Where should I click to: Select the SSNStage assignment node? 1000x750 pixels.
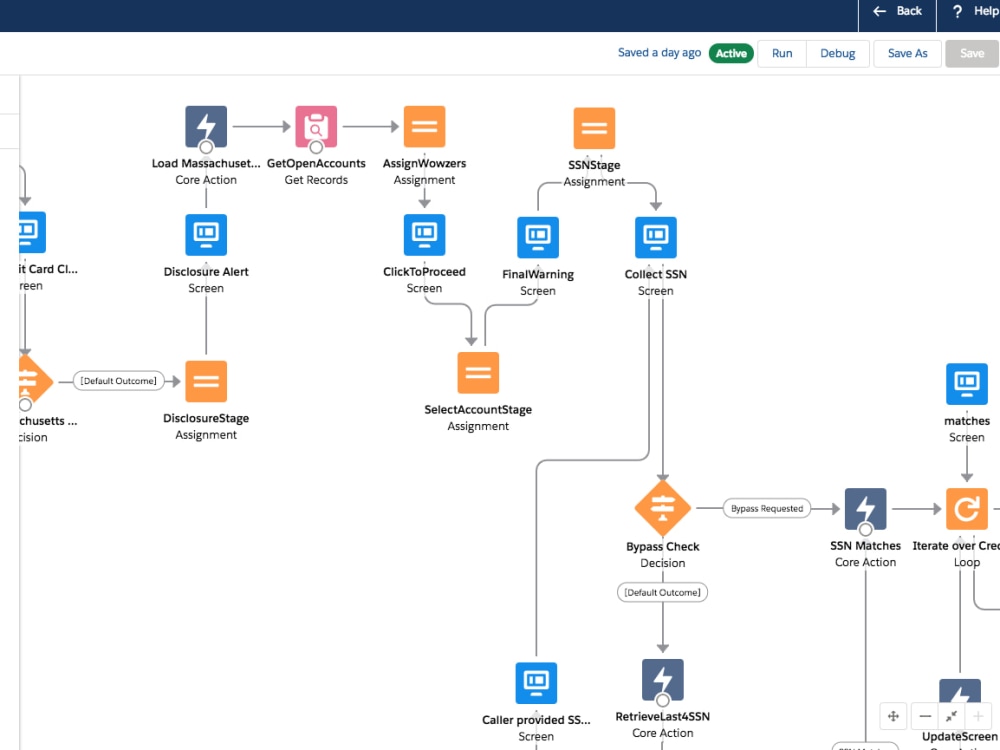(x=594, y=127)
